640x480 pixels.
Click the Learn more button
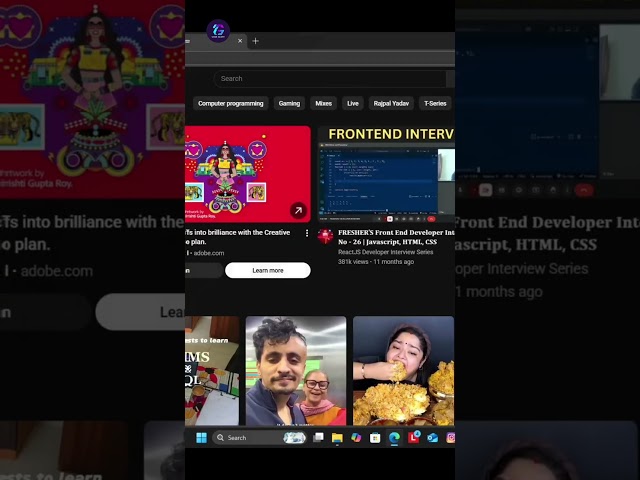coord(268,270)
